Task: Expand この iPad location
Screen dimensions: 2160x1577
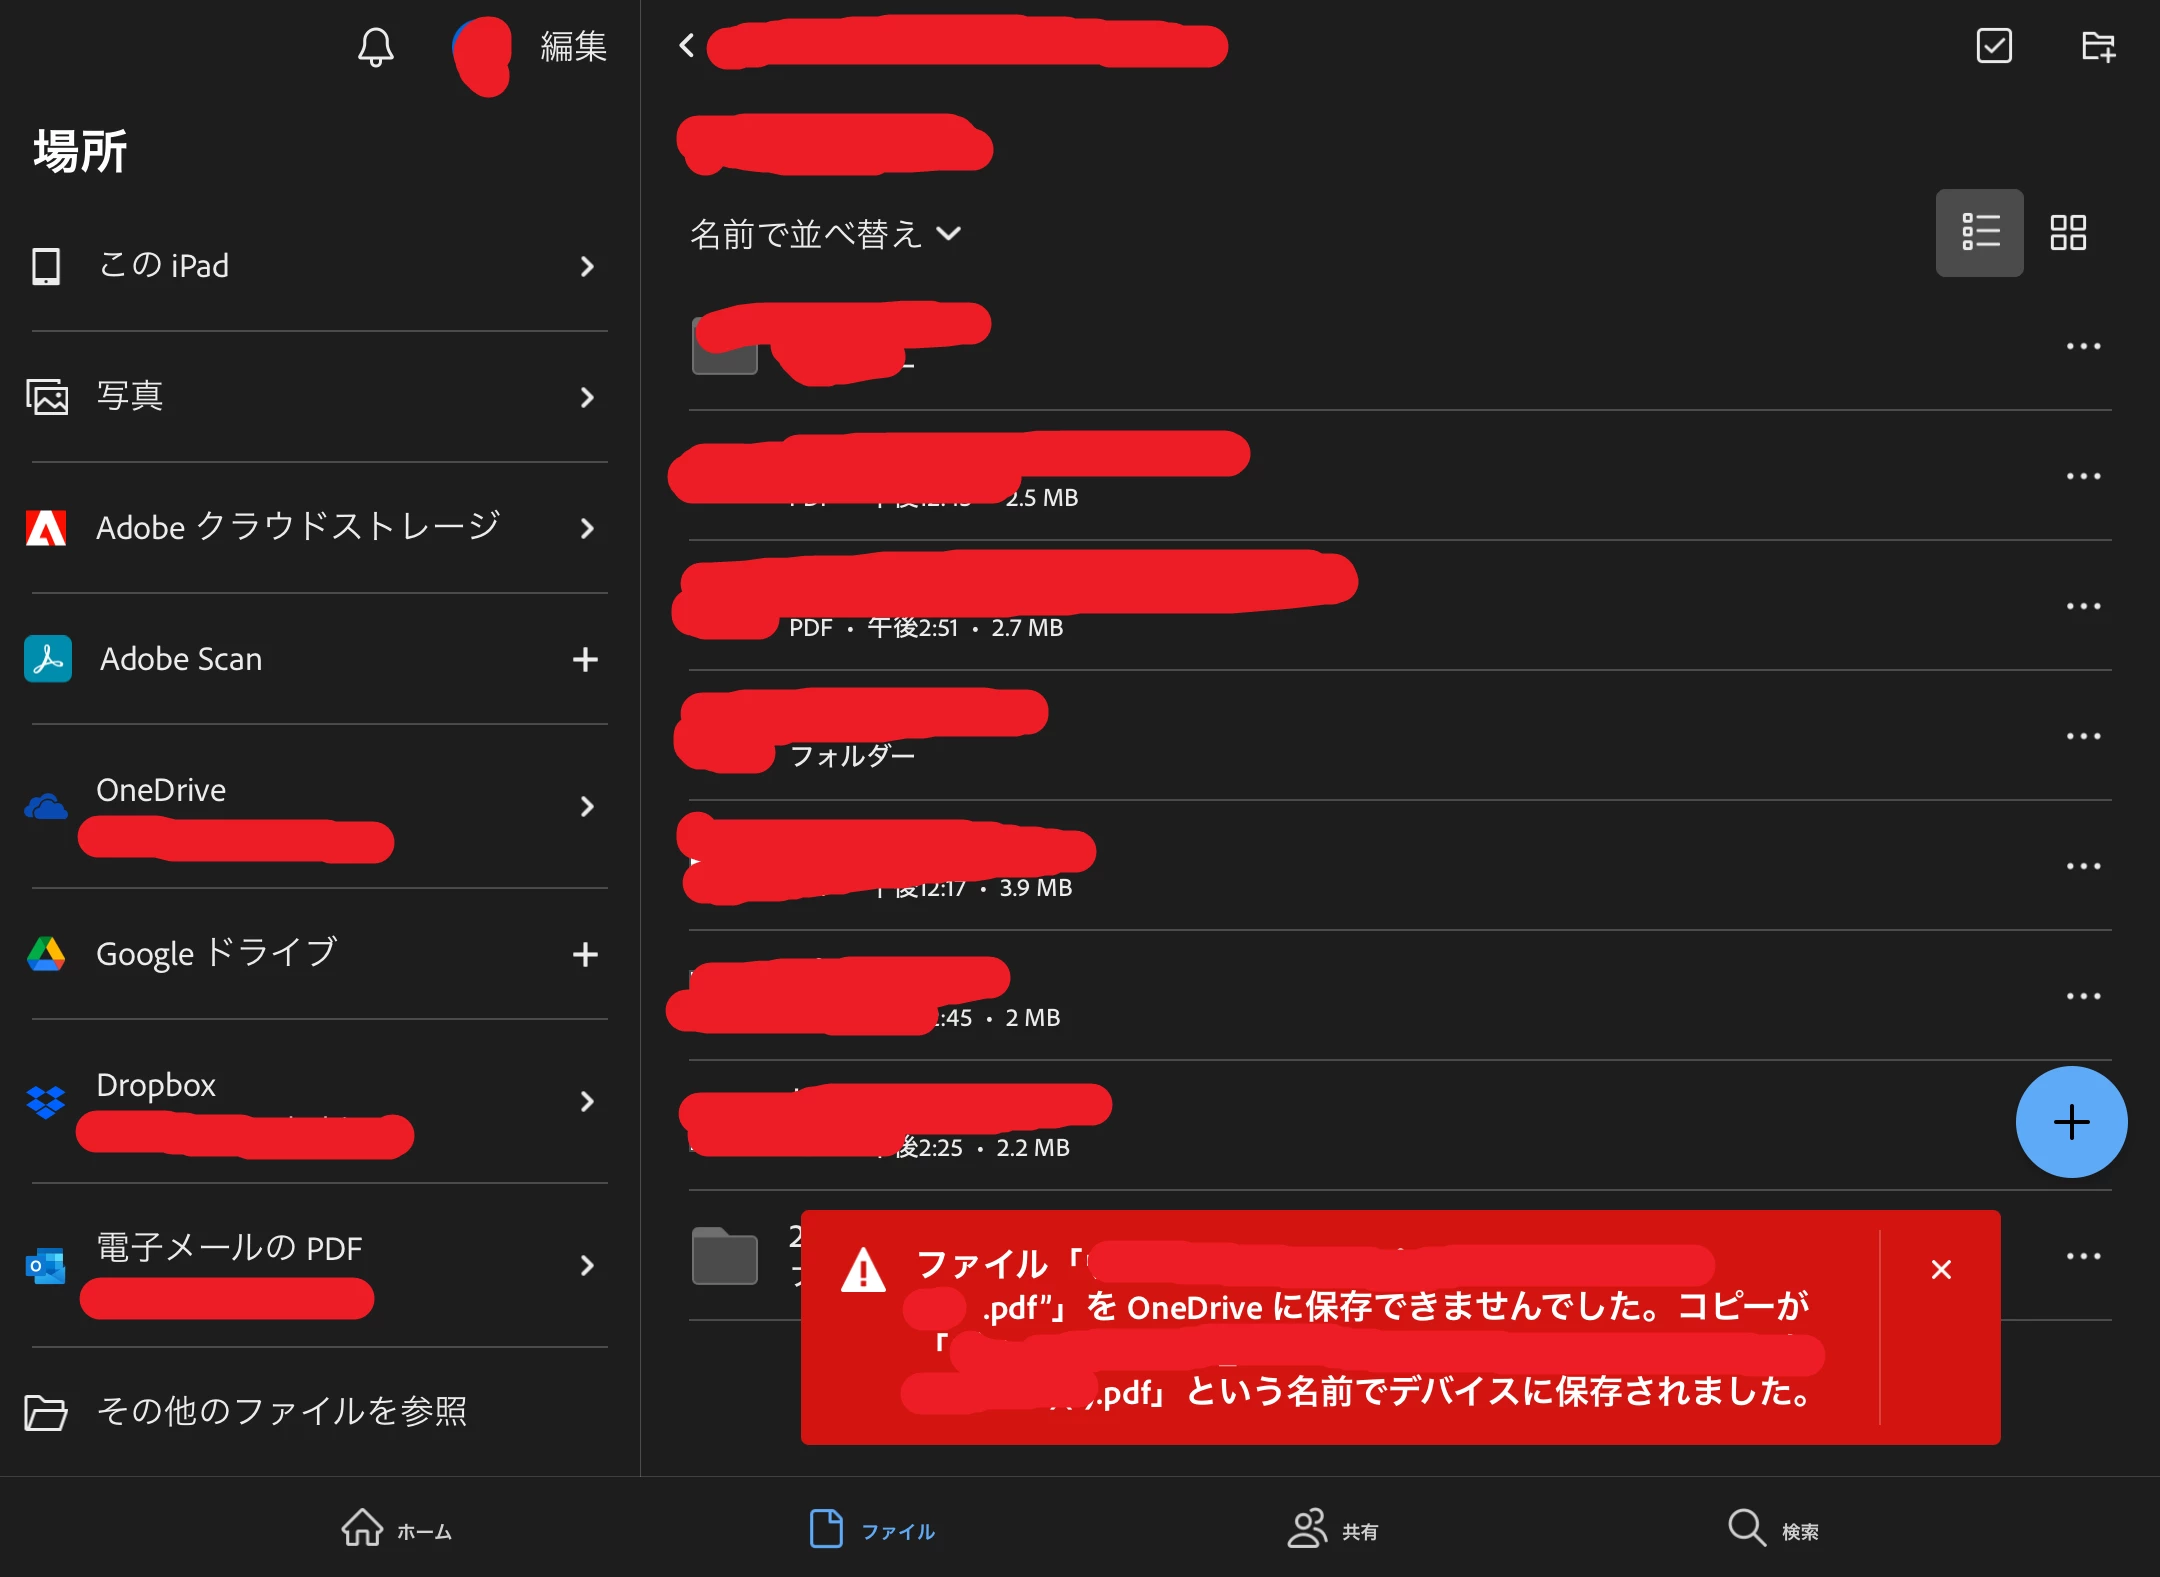Action: pos(312,266)
